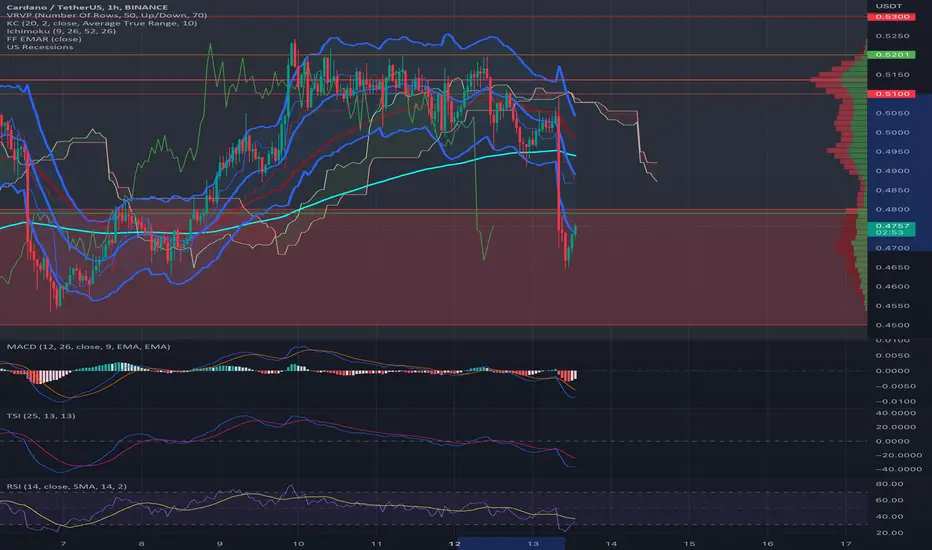932x550 pixels.
Task: Select the Ichimoku (9, 26, 52, 26) legend
Action: (61, 31)
